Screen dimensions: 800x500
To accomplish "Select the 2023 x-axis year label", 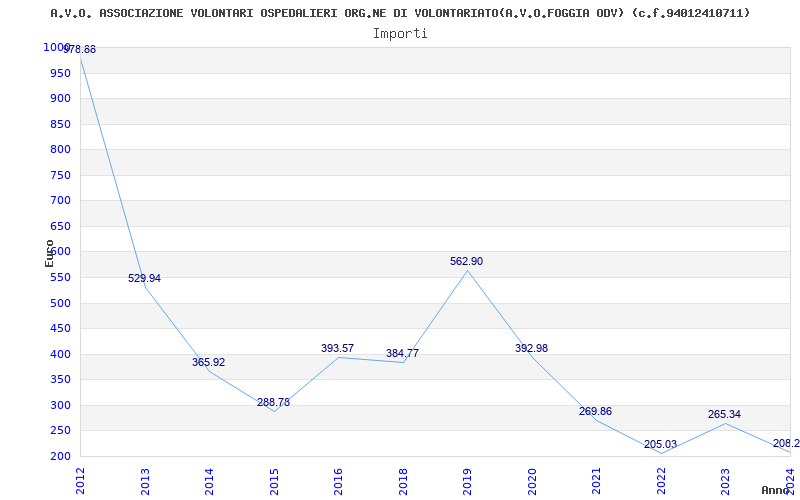I will point(726,481).
